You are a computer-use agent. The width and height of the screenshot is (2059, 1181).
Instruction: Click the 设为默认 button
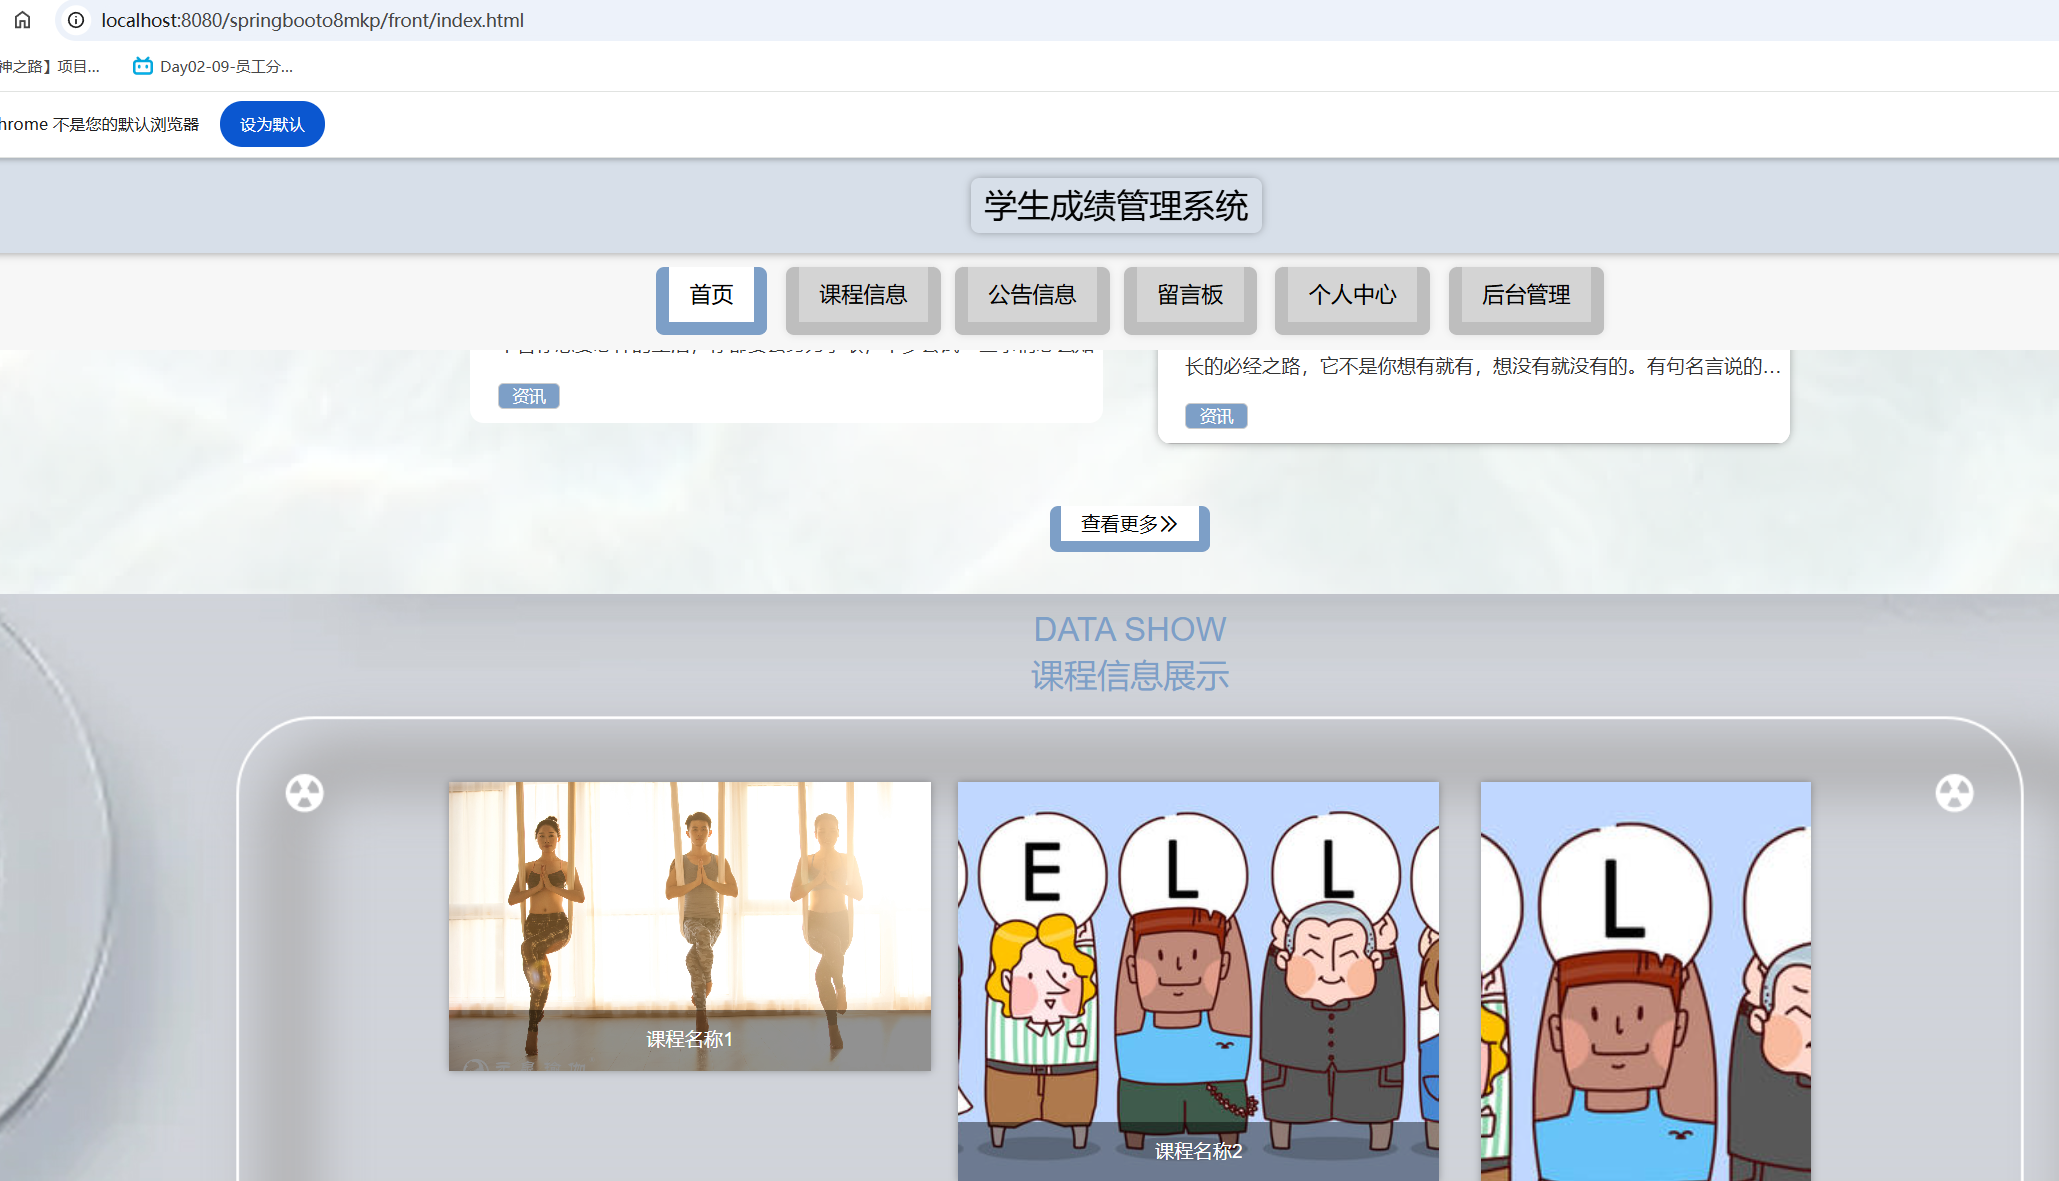coord(272,124)
